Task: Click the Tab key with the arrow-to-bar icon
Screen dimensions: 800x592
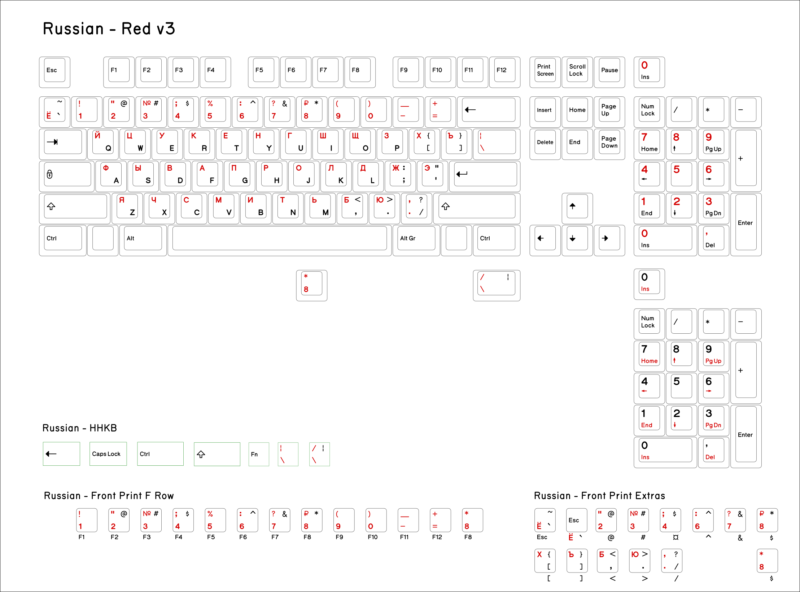Action: click(x=63, y=144)
